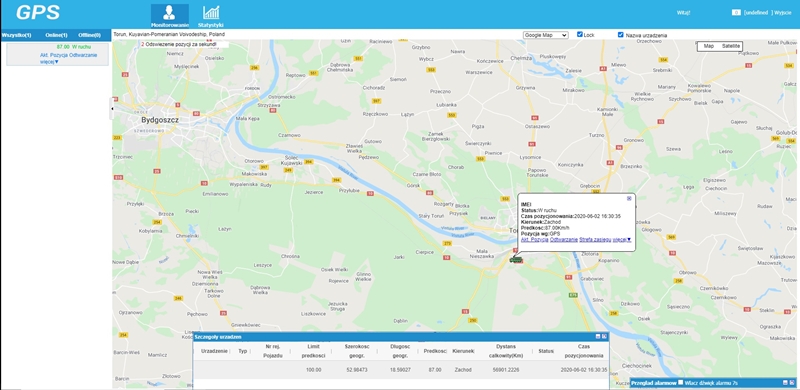Click the GPS logo
This screenshot has height=390, width=800.
[38, 13]
